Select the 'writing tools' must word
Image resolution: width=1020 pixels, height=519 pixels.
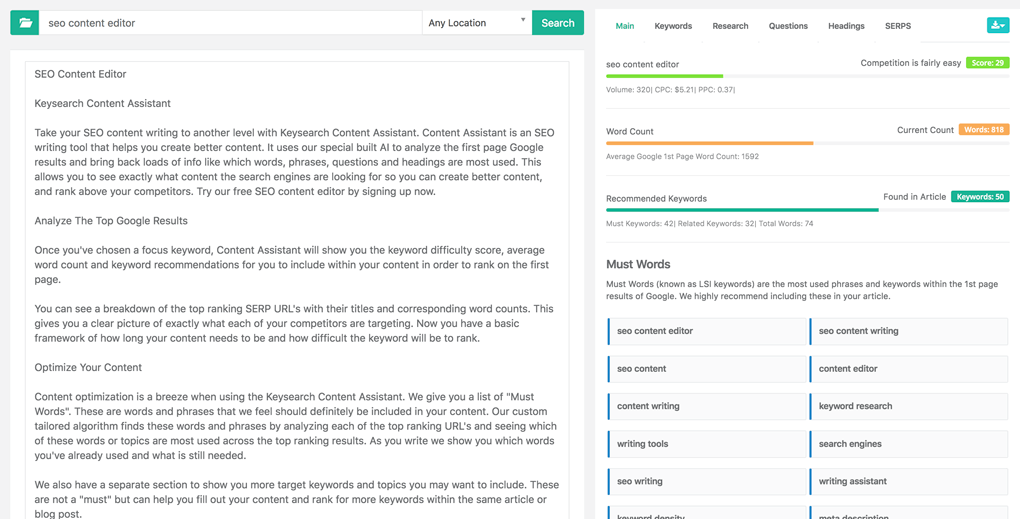coord(706,444)
